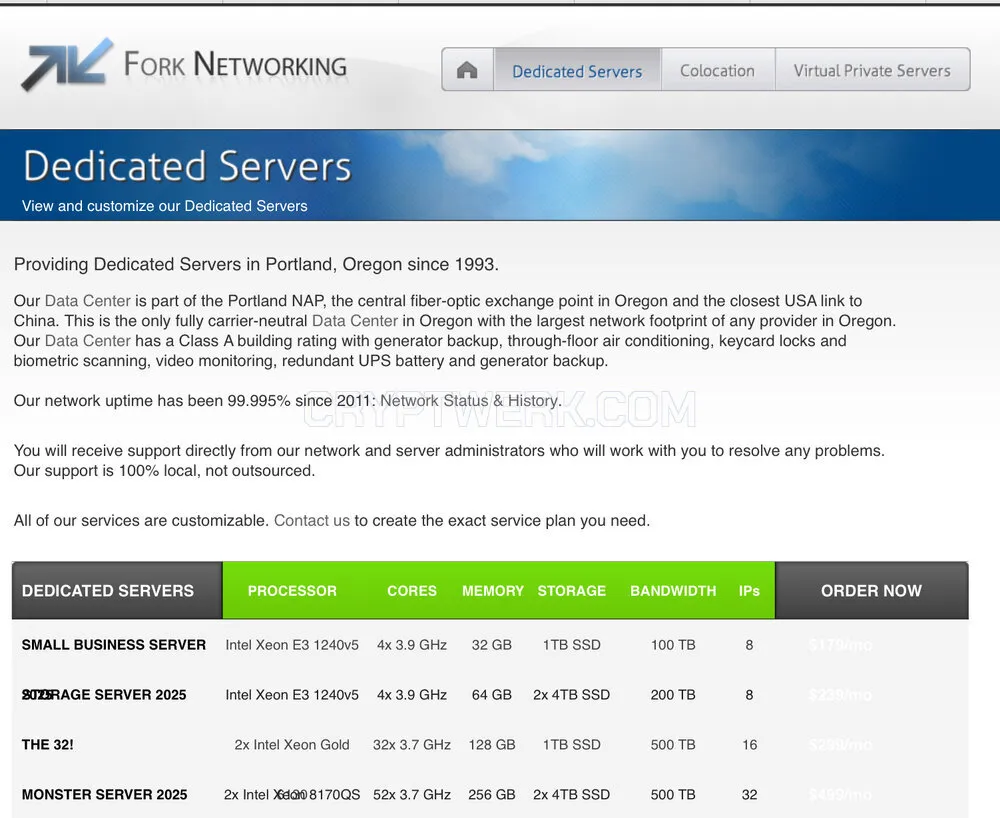Click 'Providing Dedicated Servers in Portland' heading
Image resolution: width=1000 pixels, height=818 pixels.
(x=256, y=264)
